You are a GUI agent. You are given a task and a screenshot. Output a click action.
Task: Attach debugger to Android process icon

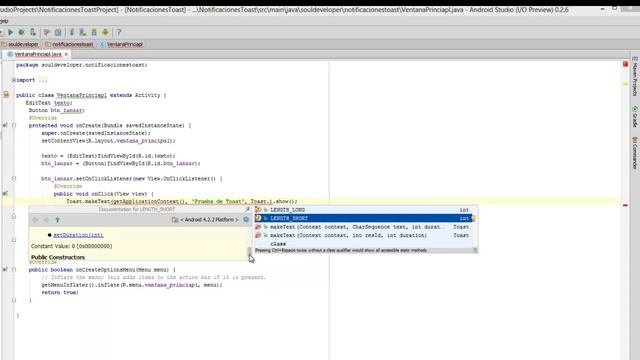[33, 32]
